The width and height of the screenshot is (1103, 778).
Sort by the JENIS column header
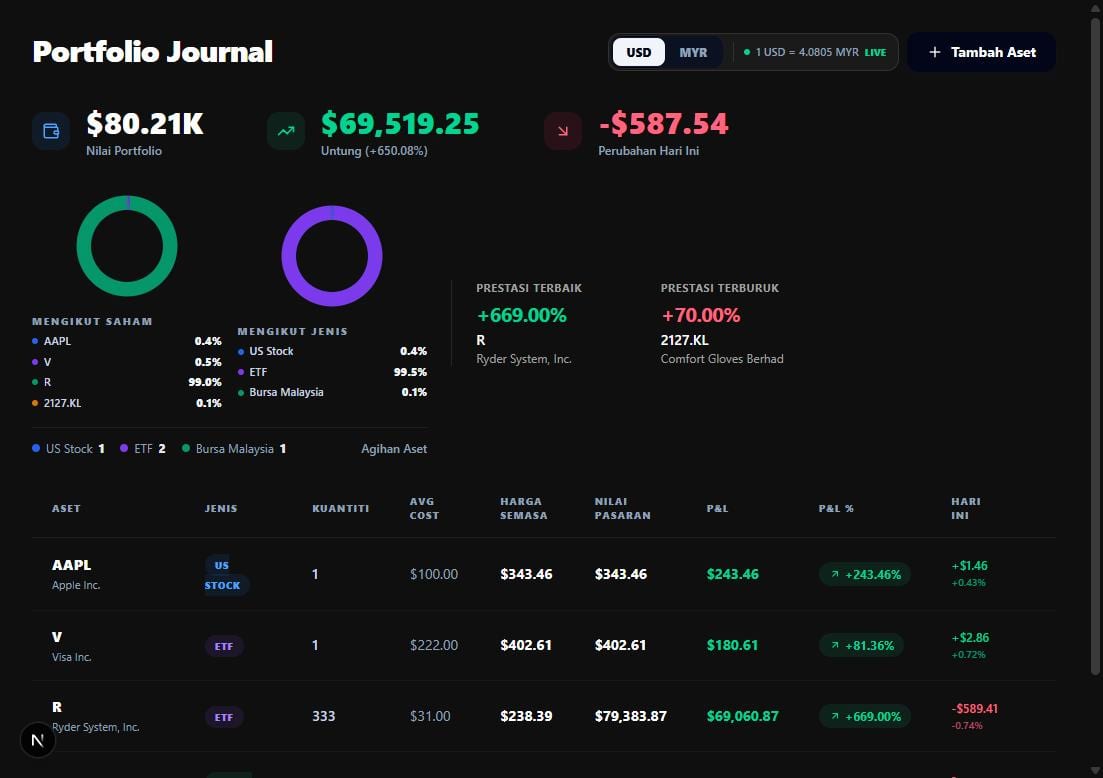point(221,509)
